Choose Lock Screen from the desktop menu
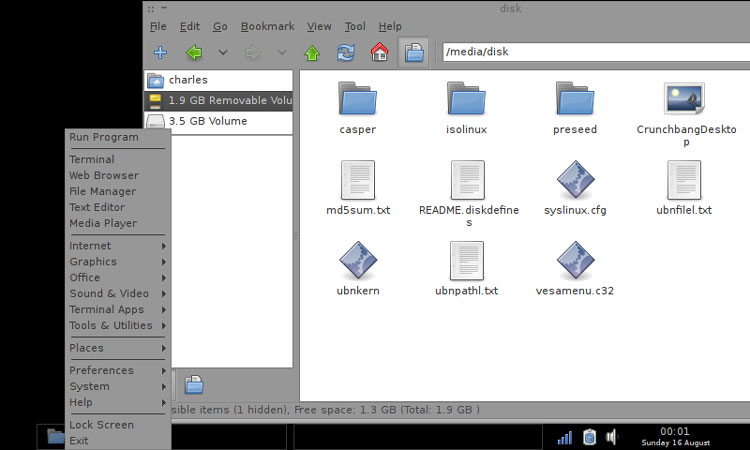750x450 pixels. point(118,425)
